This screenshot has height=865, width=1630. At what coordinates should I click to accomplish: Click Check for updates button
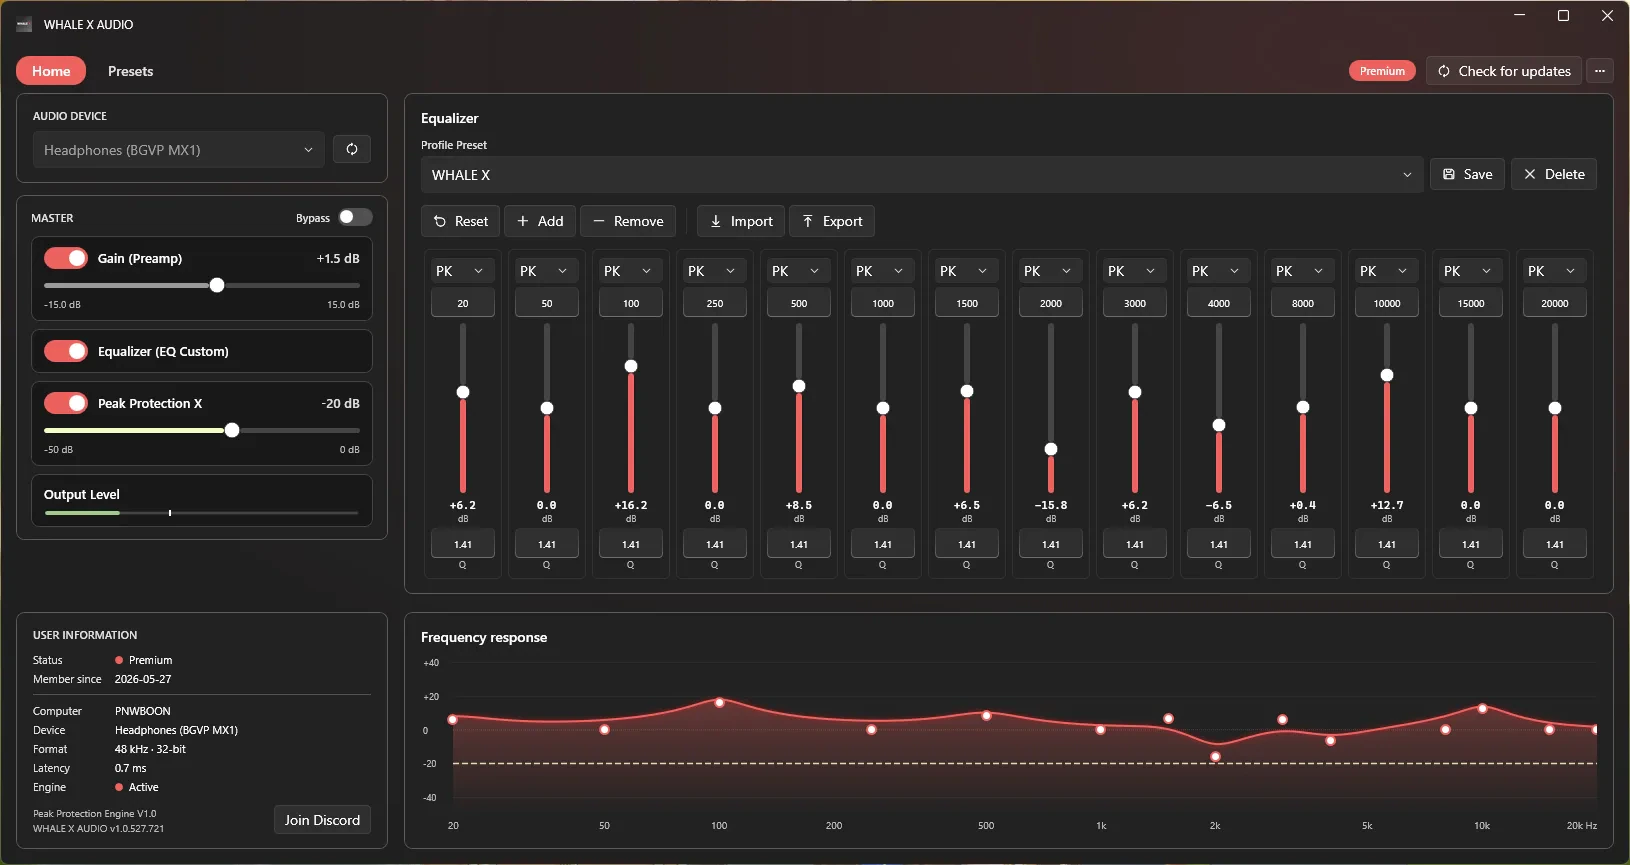[x=1504, y=71]
